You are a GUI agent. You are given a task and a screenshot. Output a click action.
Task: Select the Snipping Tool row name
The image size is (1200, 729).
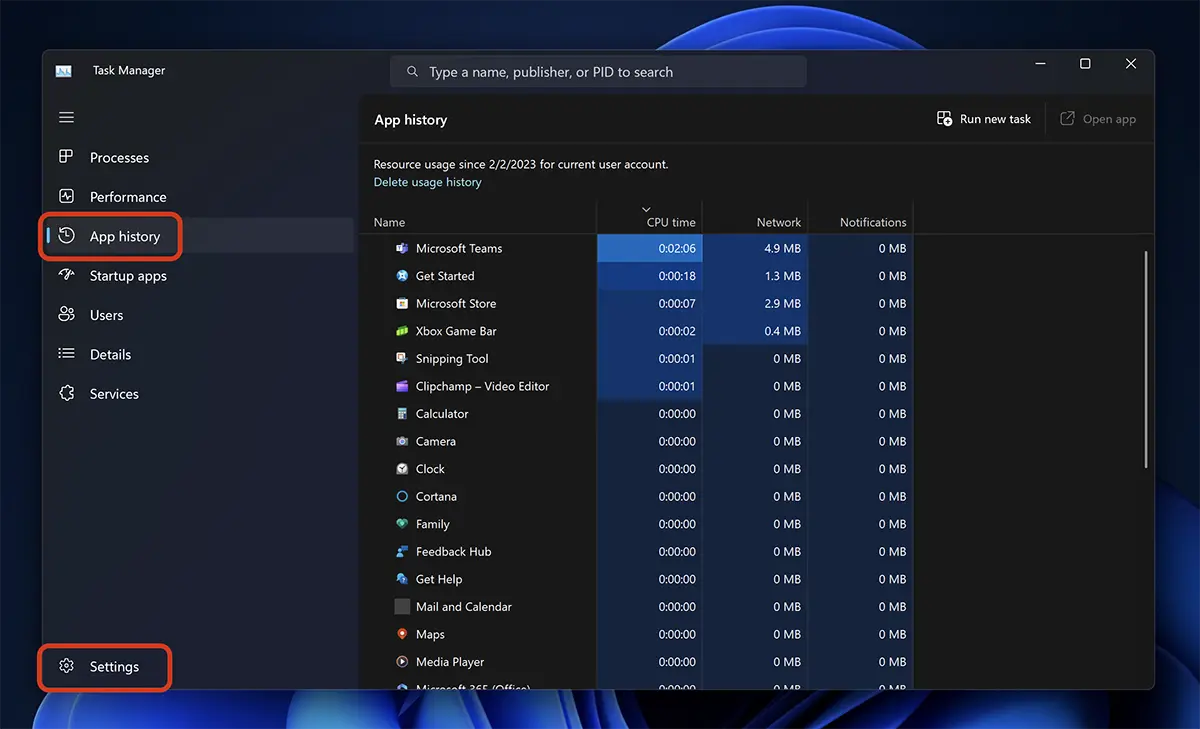(452, 358)
